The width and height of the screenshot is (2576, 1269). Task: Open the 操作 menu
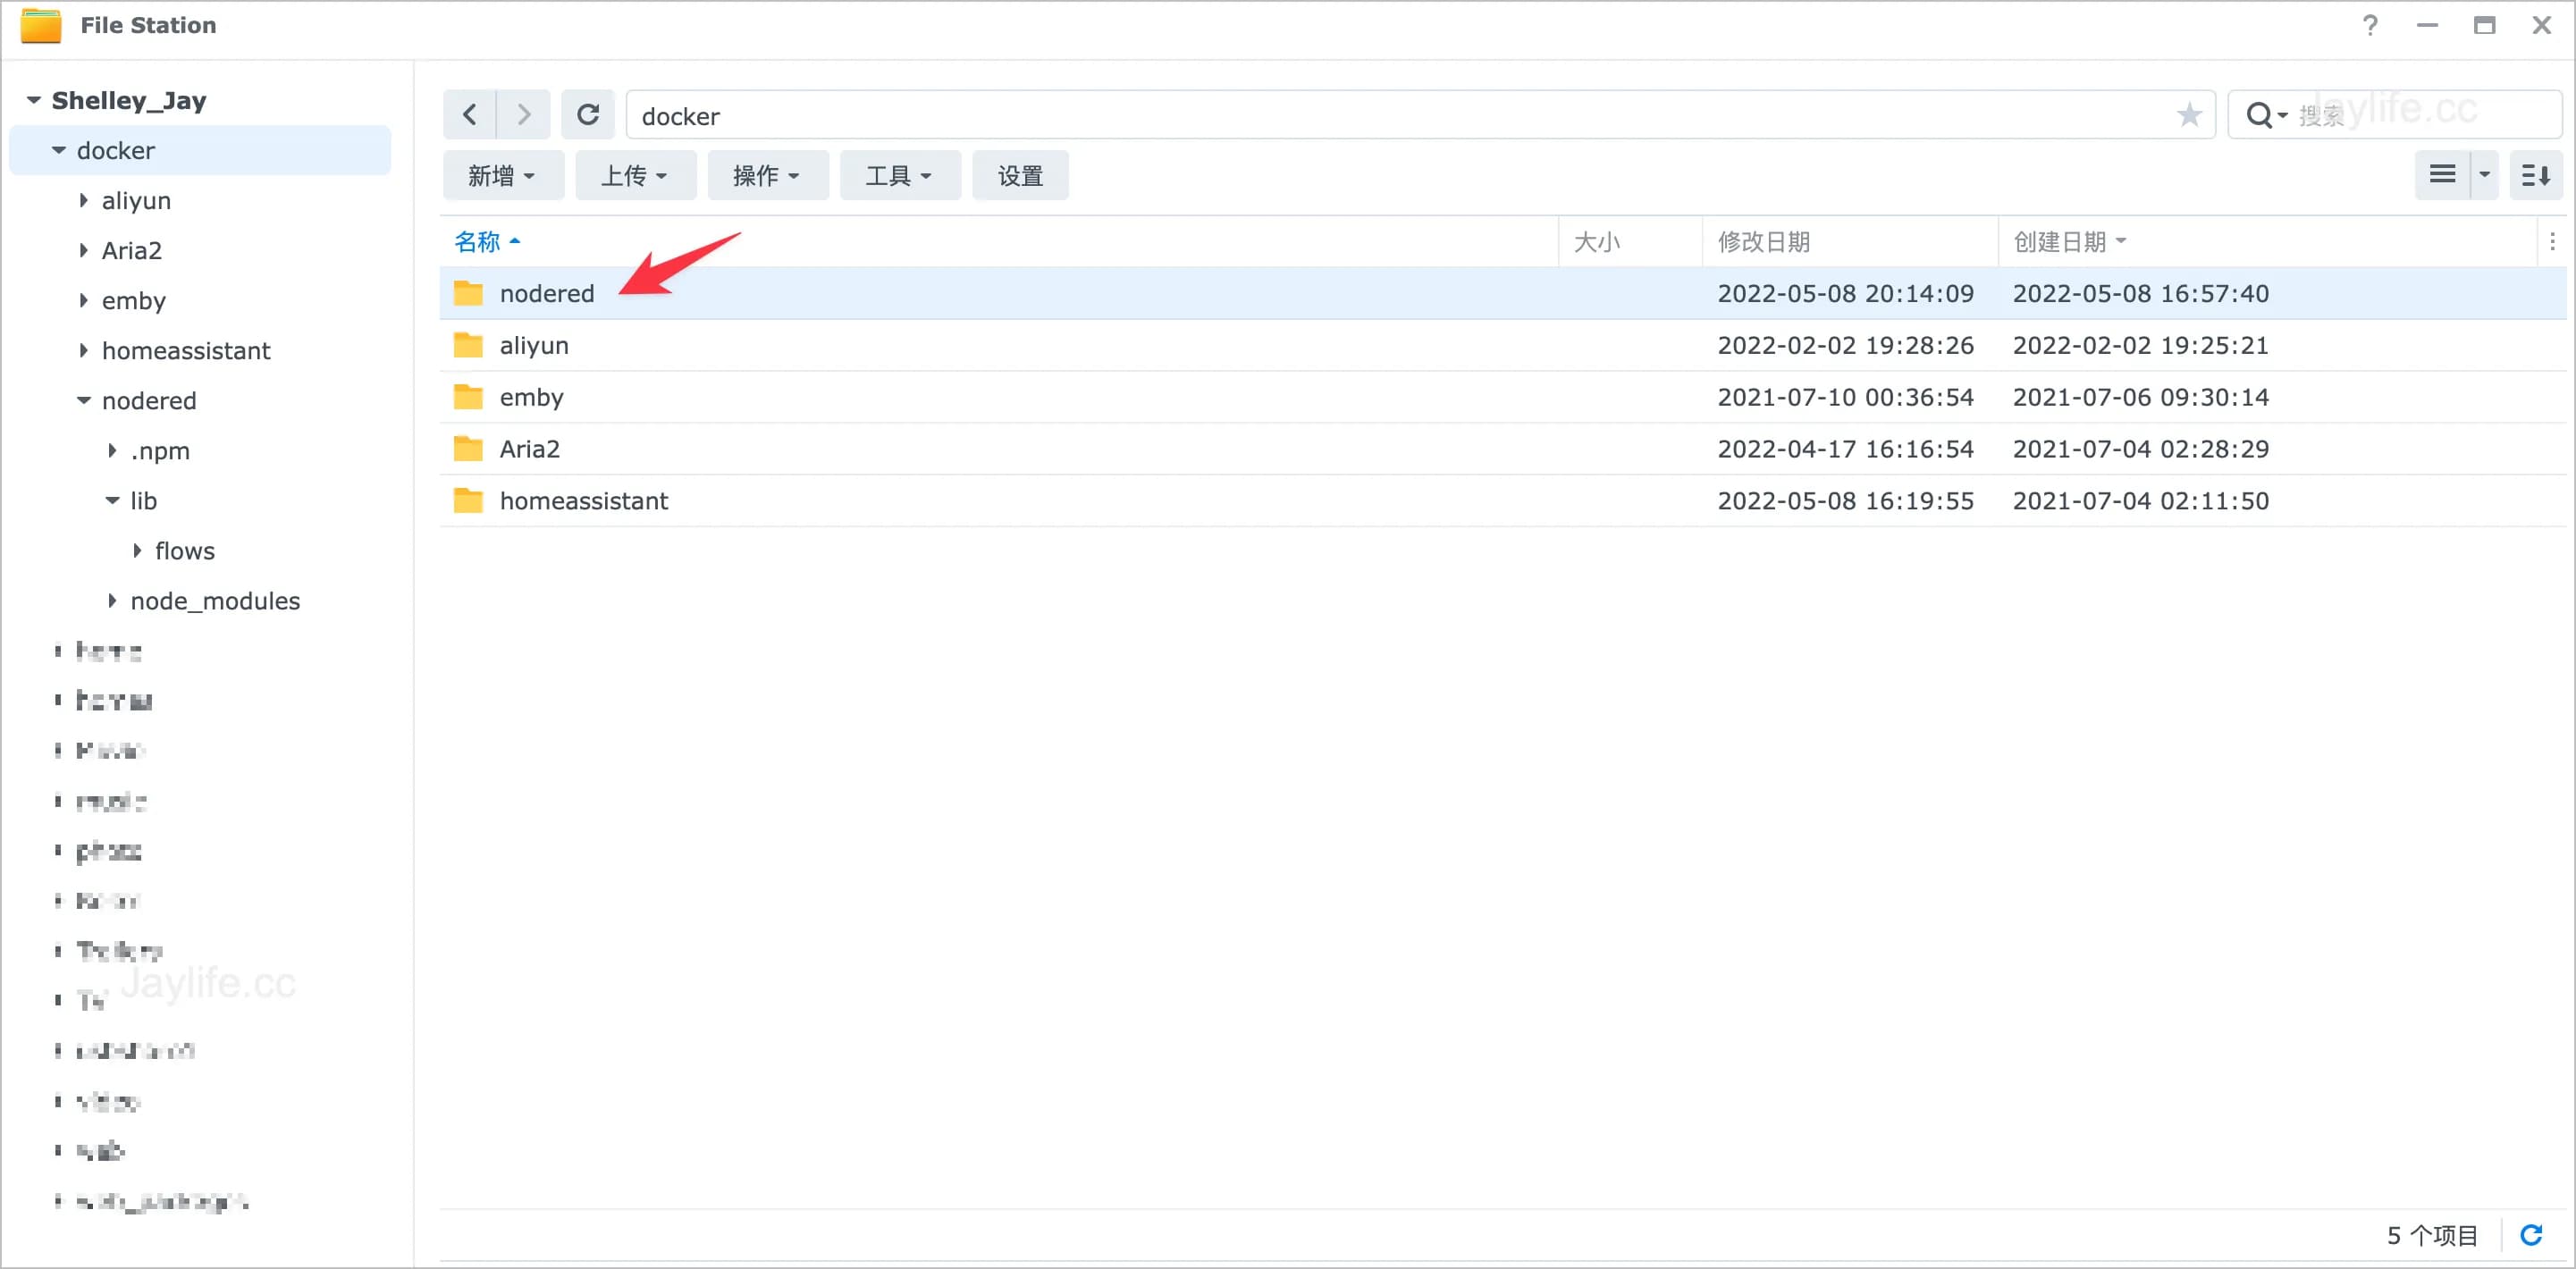click(x=767, y=174)
